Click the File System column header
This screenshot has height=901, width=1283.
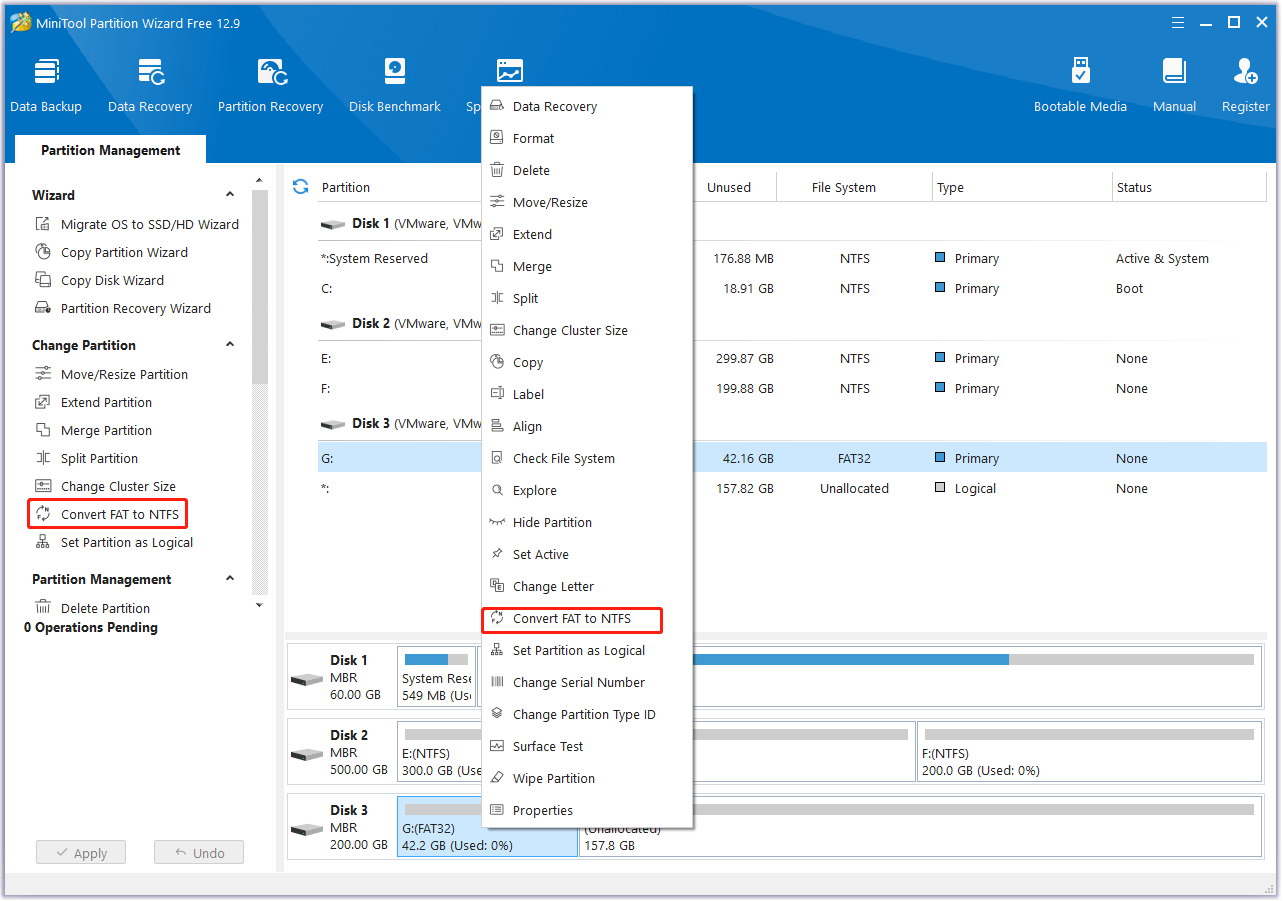[843, 187]
